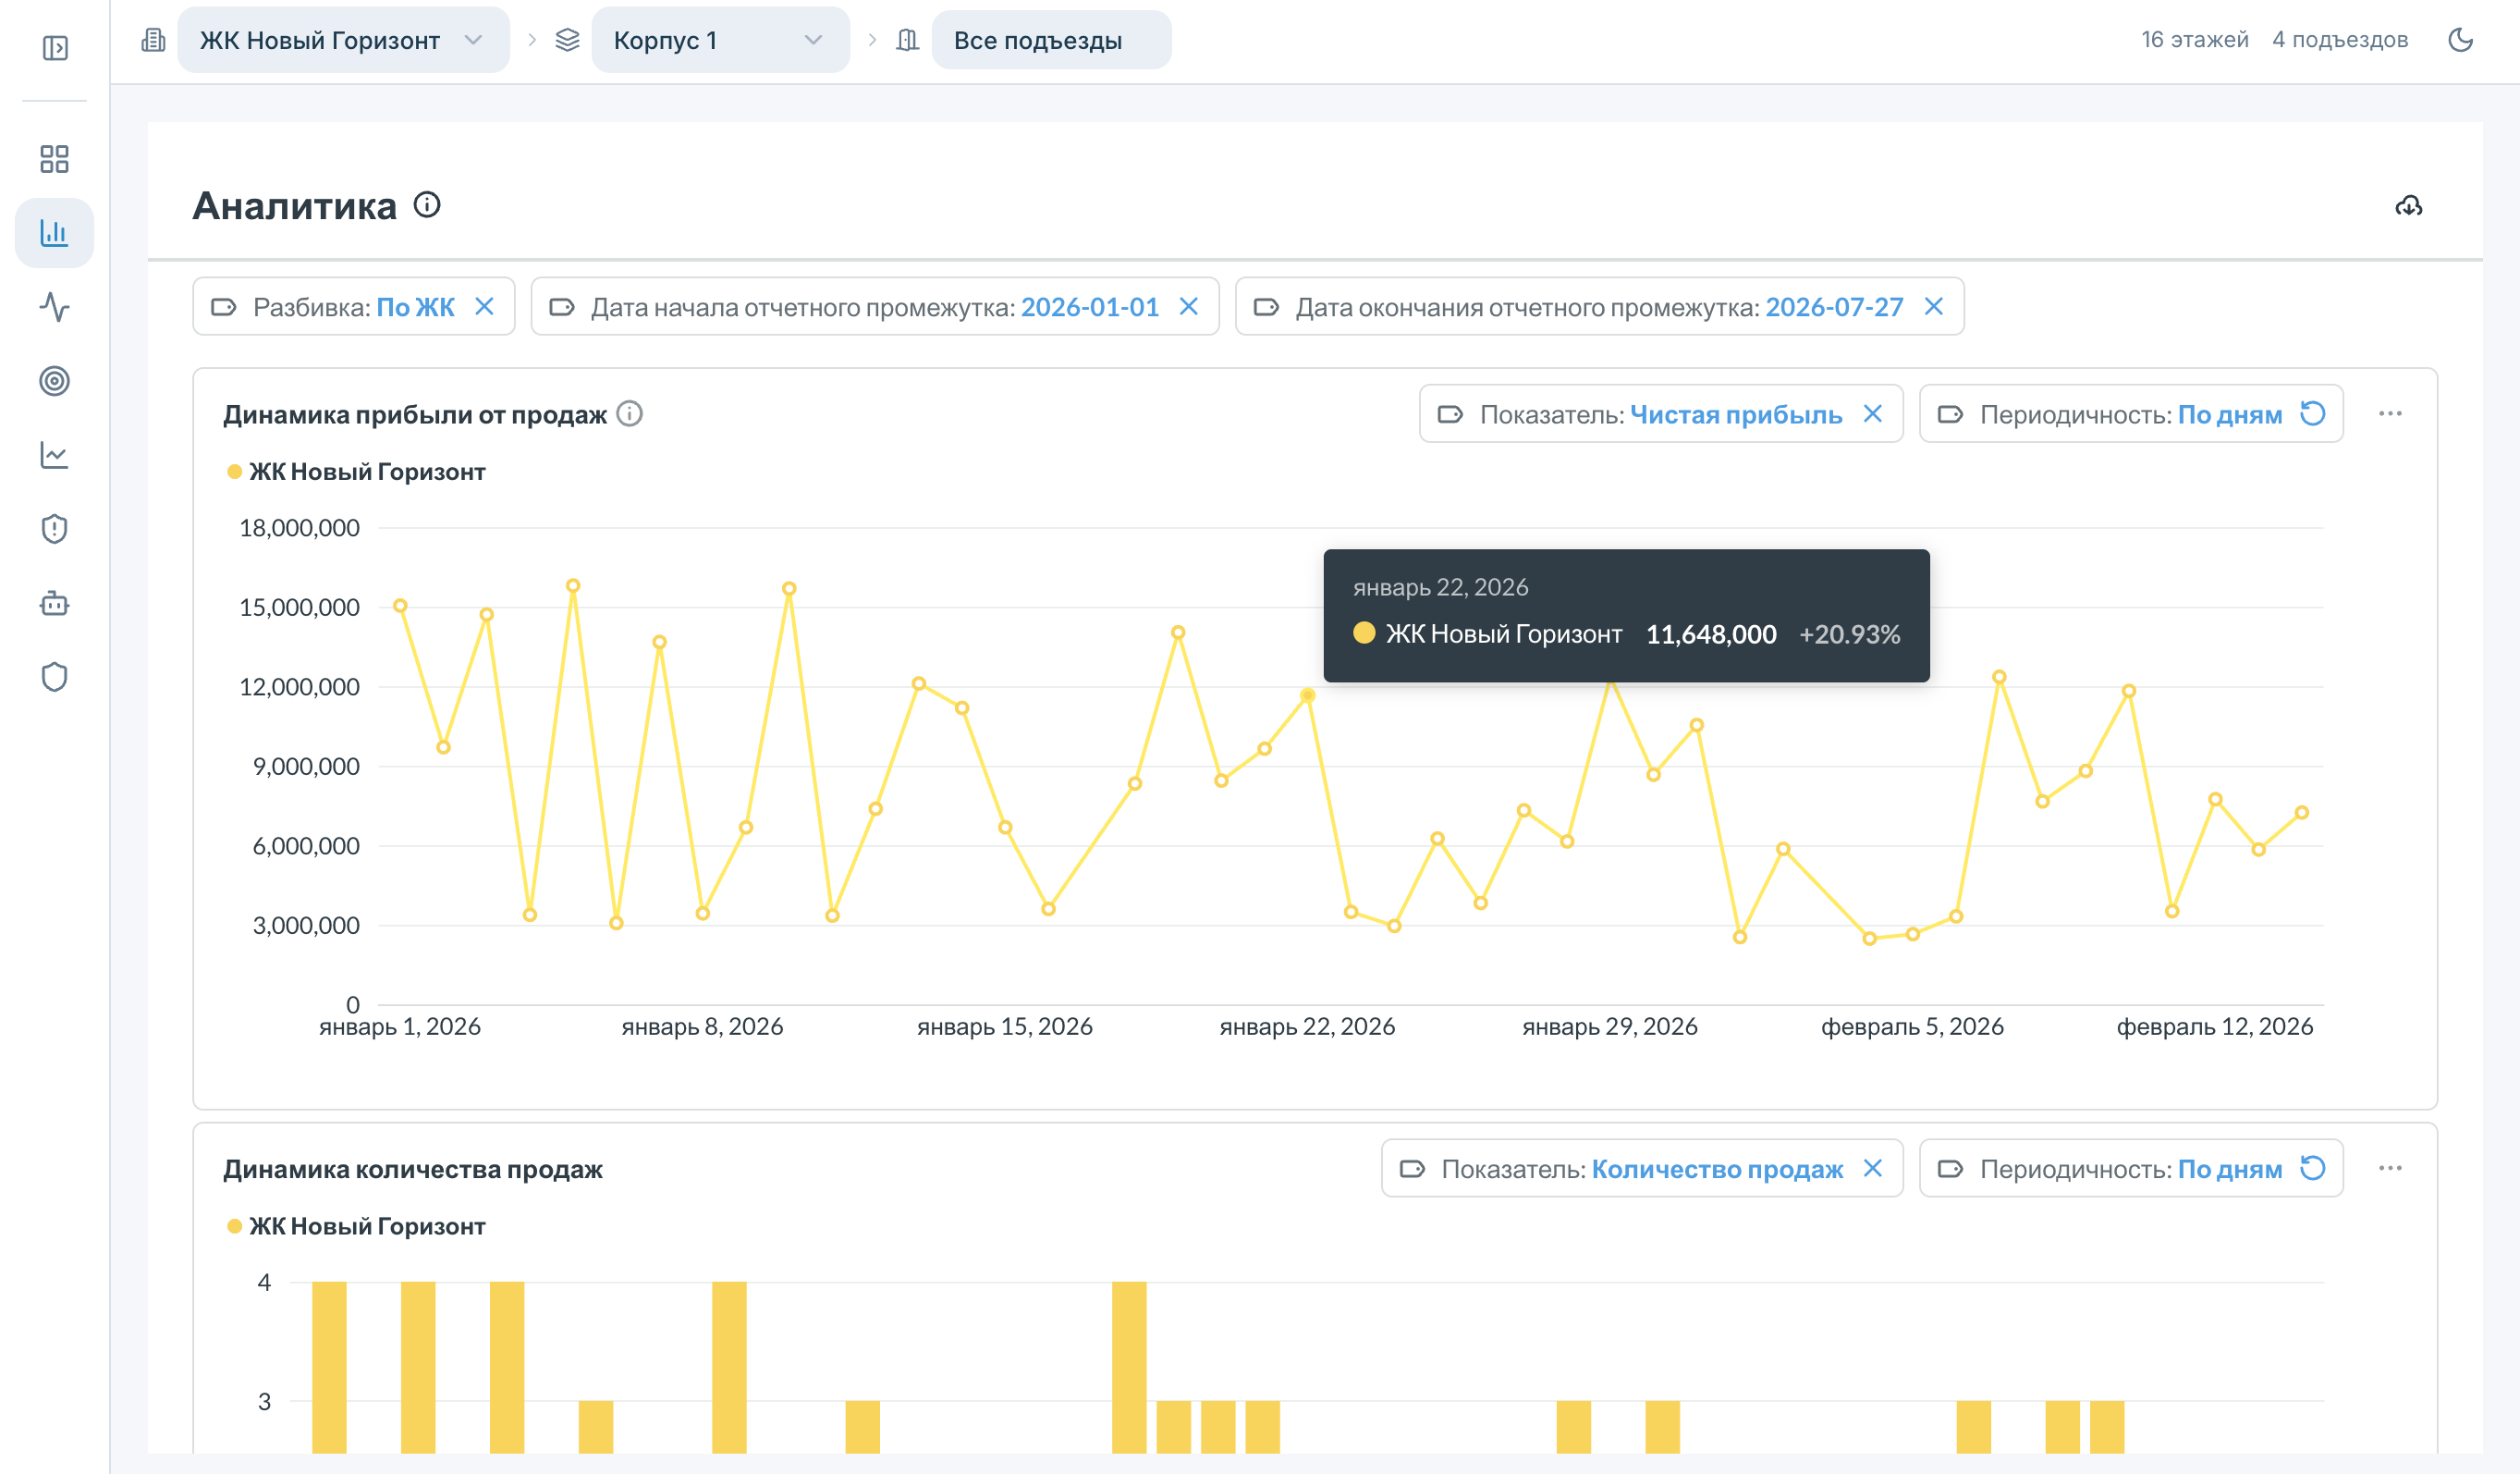Open the active Analytics bar chart sidebar item
Viewport: 2520px width, 1474px height.
[x=54, y=233]
